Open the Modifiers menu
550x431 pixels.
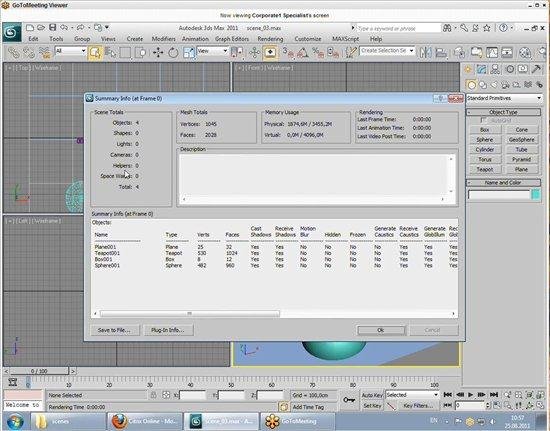163,39
